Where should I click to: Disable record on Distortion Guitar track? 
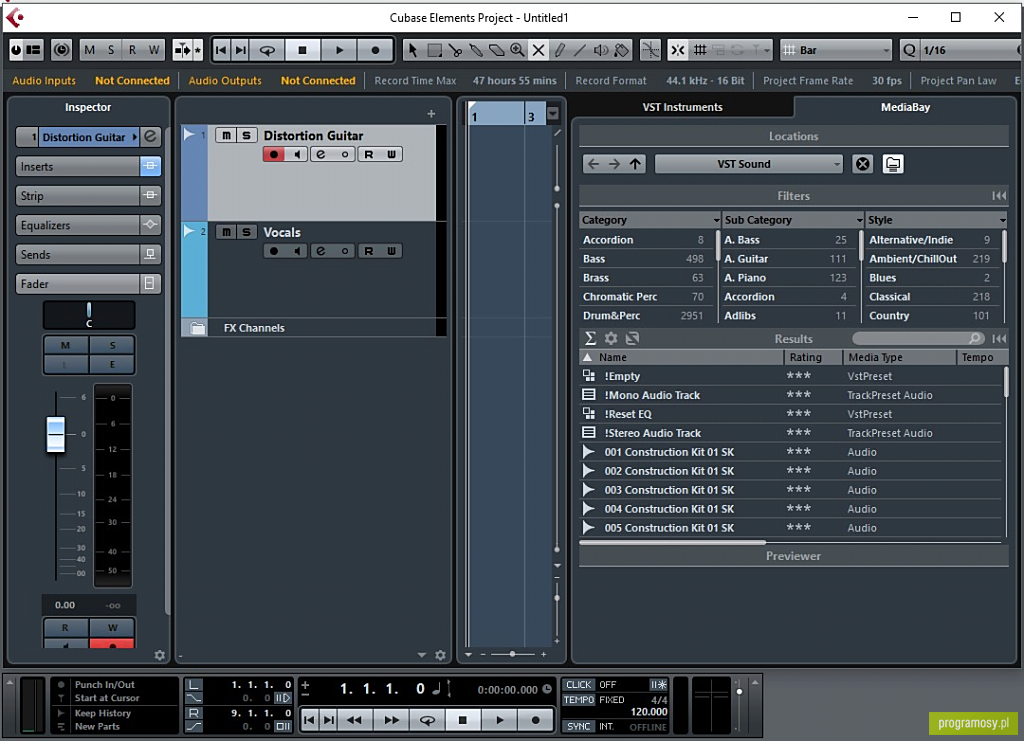click(x=274, y=155)
